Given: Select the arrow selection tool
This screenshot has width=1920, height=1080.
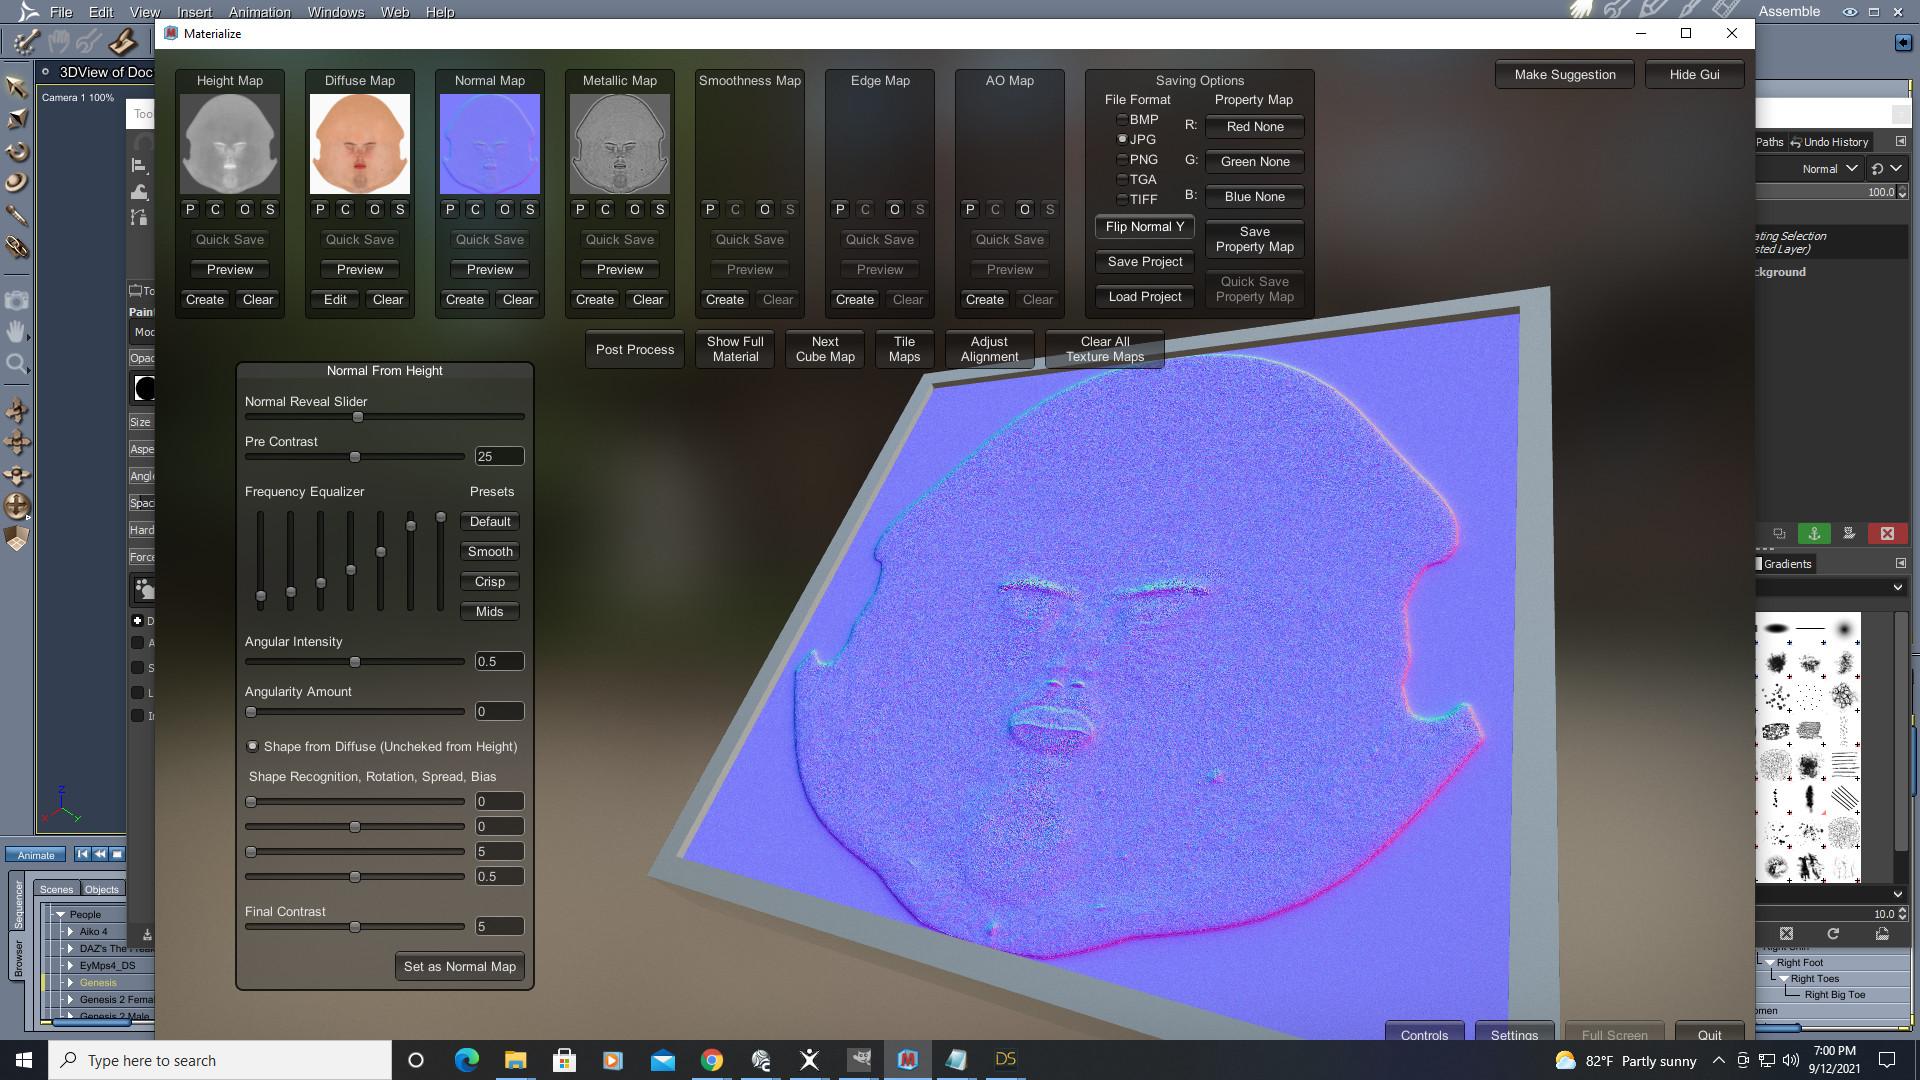Looking at the screenshot, I should [16, 87].
